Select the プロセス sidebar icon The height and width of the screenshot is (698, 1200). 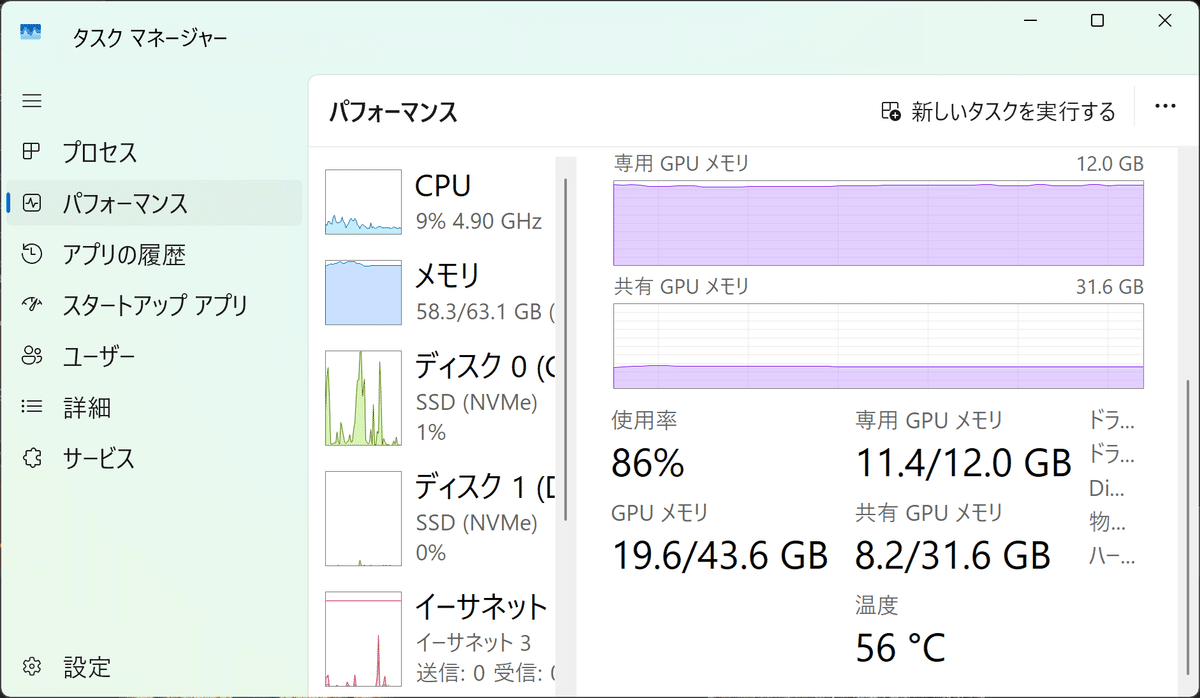point(30,152)
